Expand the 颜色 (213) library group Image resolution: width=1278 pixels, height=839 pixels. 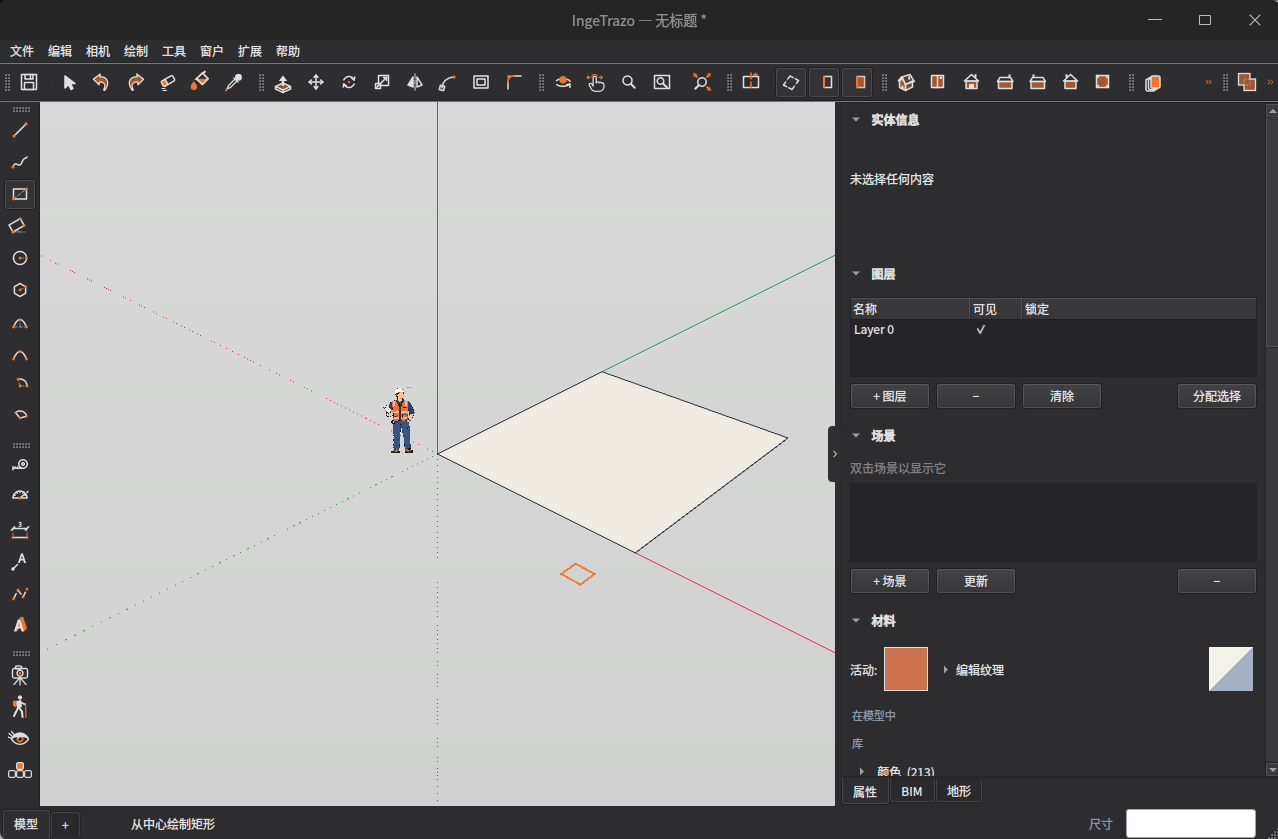(862, 771)
